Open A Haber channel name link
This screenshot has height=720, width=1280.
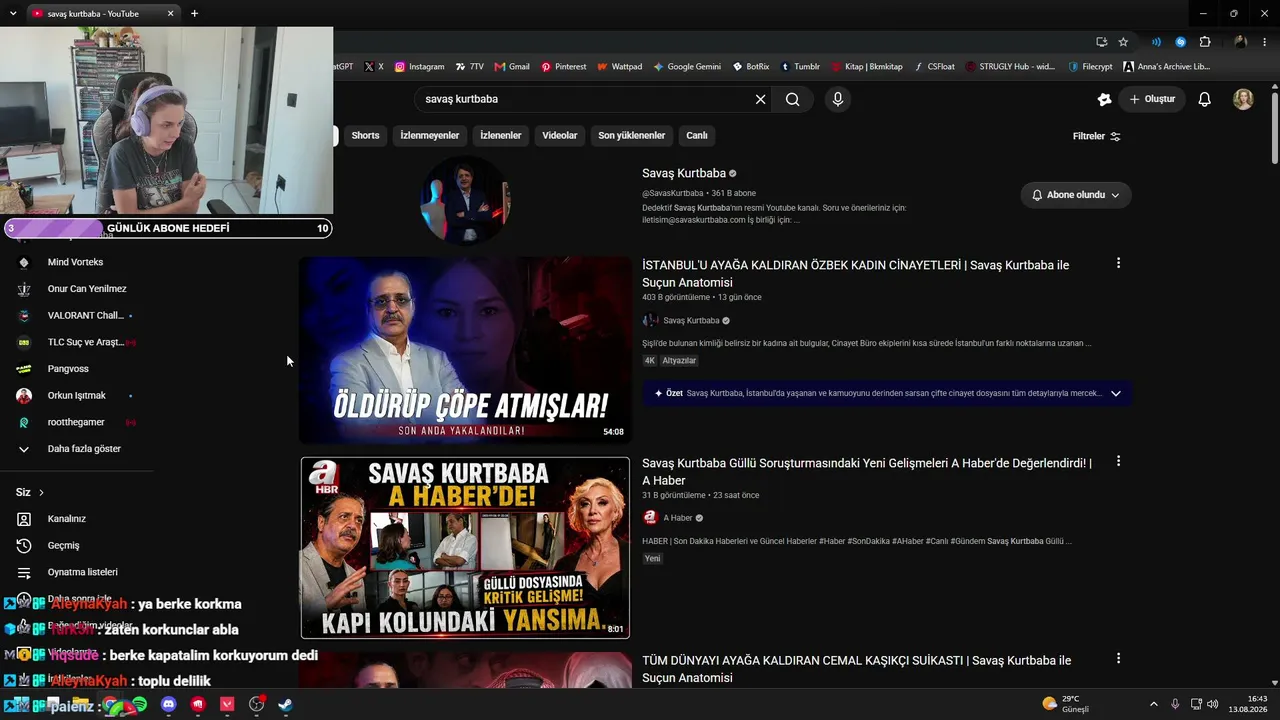(x=678, y=518)
